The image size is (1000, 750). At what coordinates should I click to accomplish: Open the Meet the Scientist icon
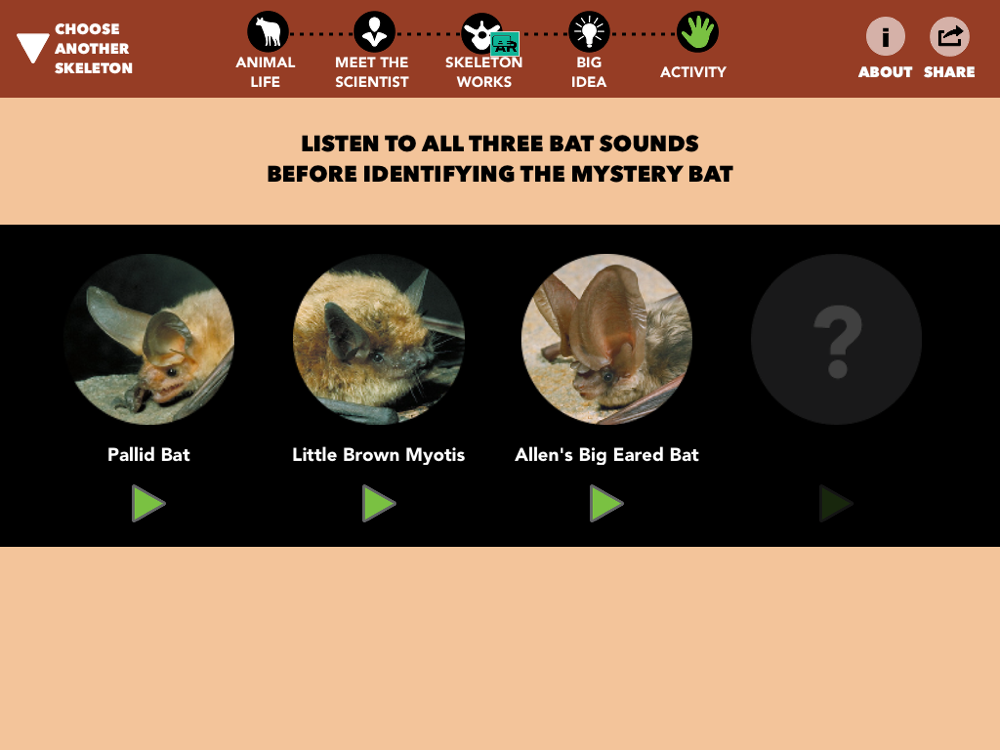point(374,31)
